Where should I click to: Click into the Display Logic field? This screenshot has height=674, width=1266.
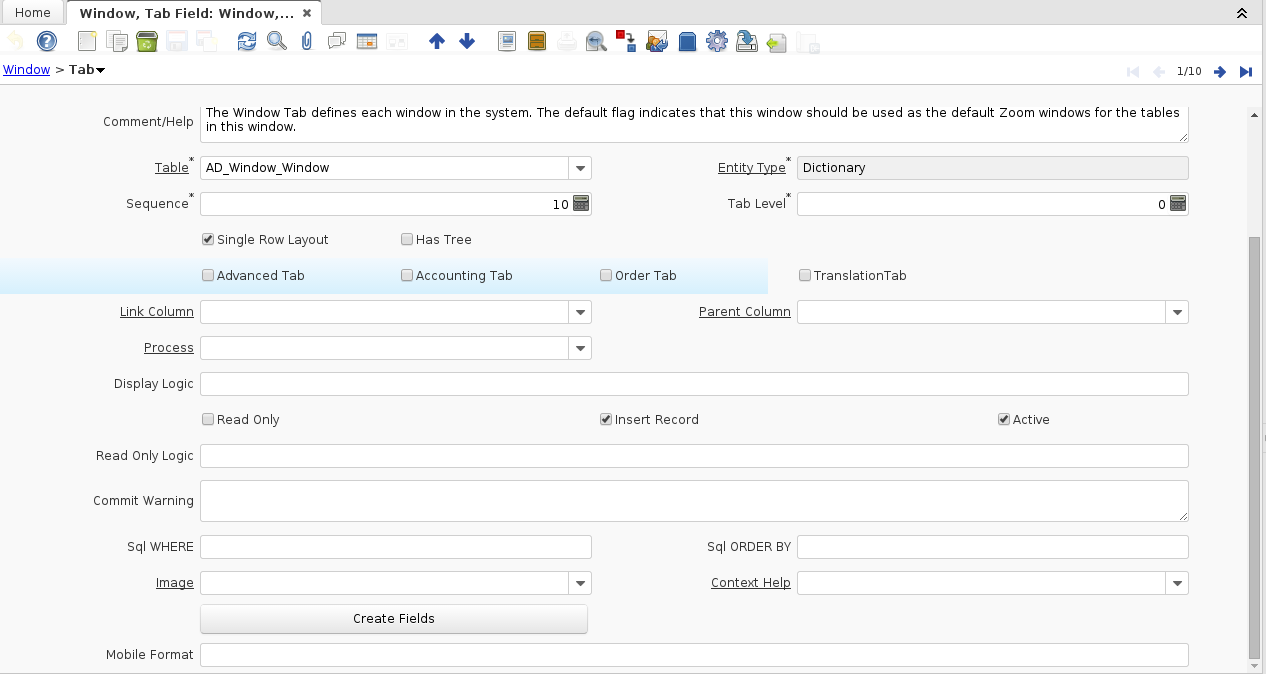pos(694,384)
